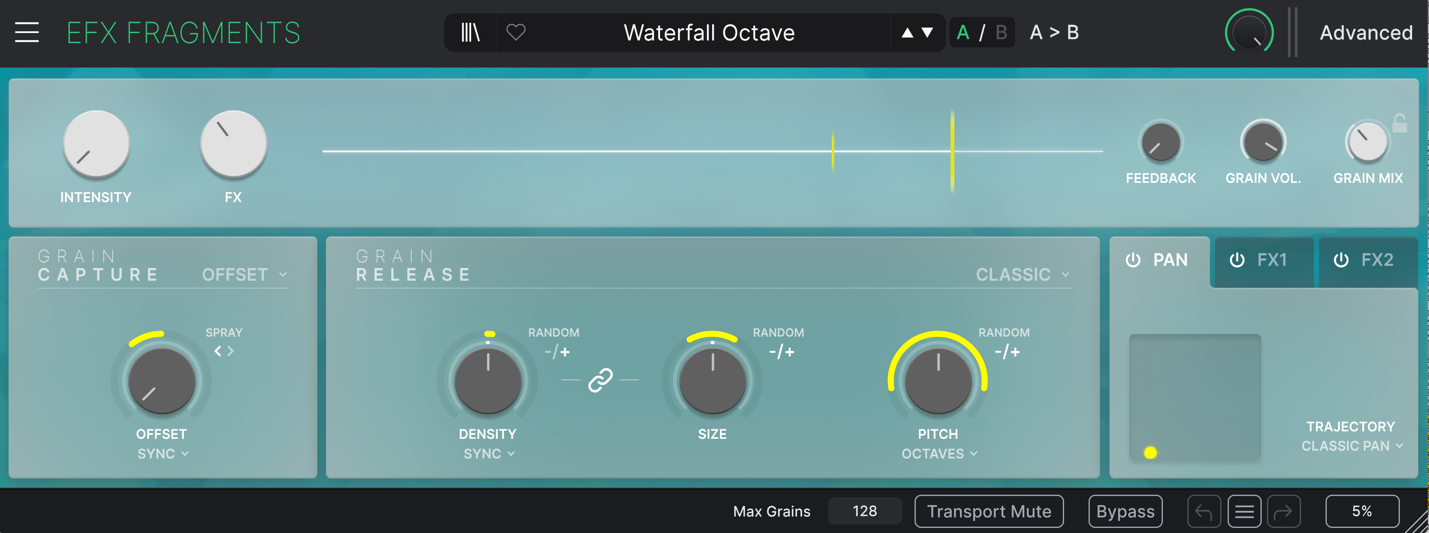Switch to preset slot B

[1001, 33]
